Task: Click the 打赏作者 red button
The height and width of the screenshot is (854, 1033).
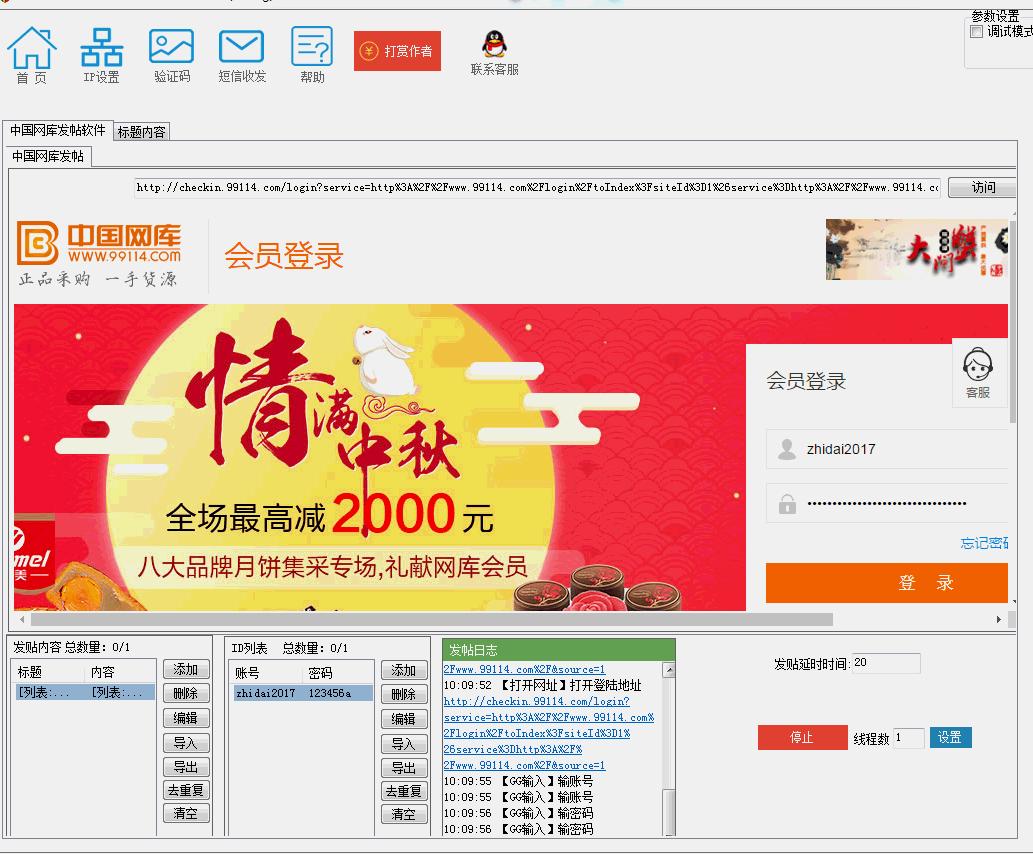Action: coord(397,51)
